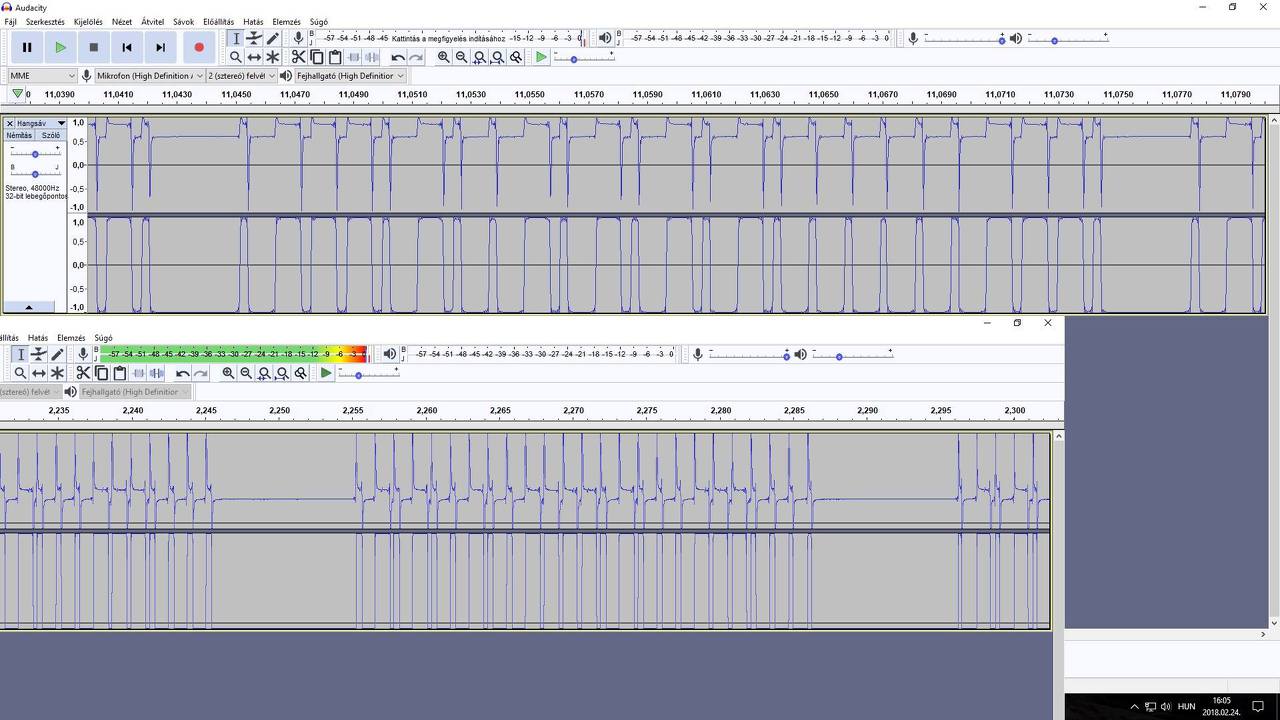This screenshot has height=720, width=1280.
Task: Zoom in on the top window waveform
Action: tap(443, 57)
